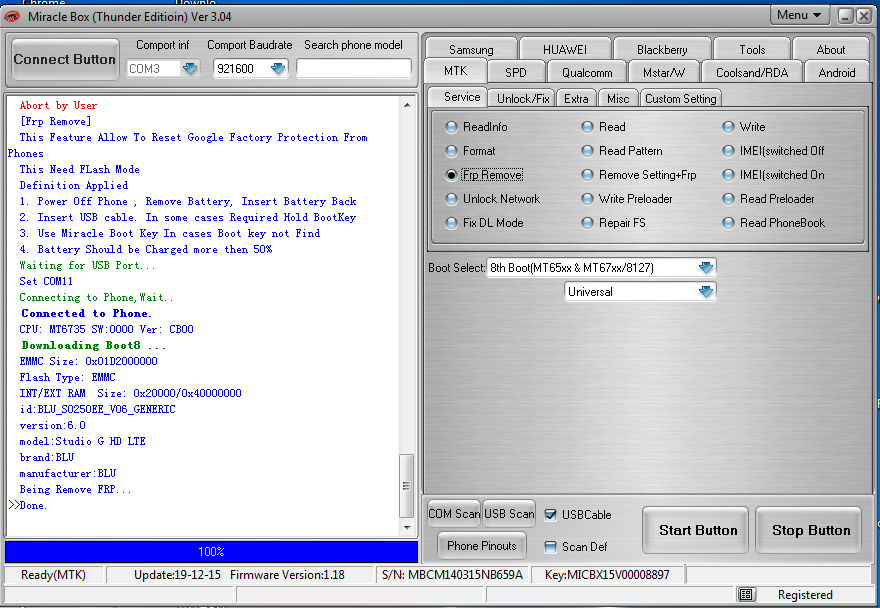Viewport: 880px width, 608px height.
Task: Open the Comport inf dropdown arrow
Action: click(x=190, y=68)
